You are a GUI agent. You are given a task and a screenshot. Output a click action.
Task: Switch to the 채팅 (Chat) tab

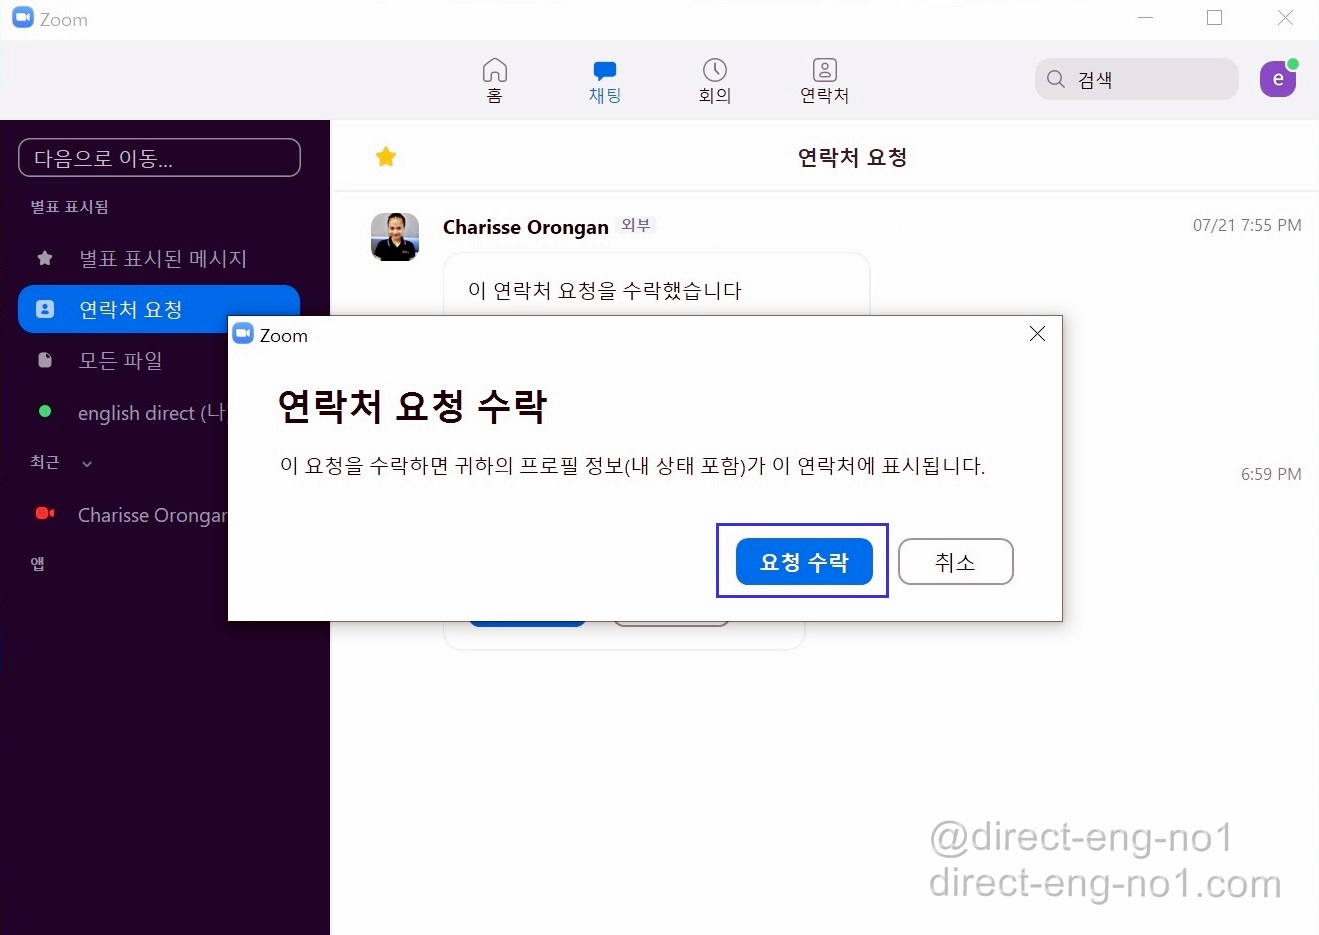(604, 81)
